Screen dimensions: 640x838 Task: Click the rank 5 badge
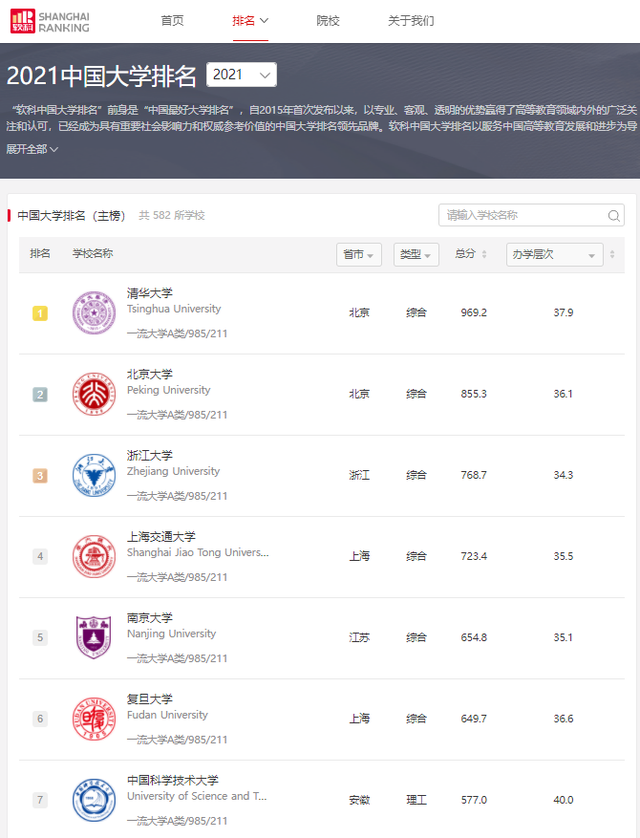point(40,638)
